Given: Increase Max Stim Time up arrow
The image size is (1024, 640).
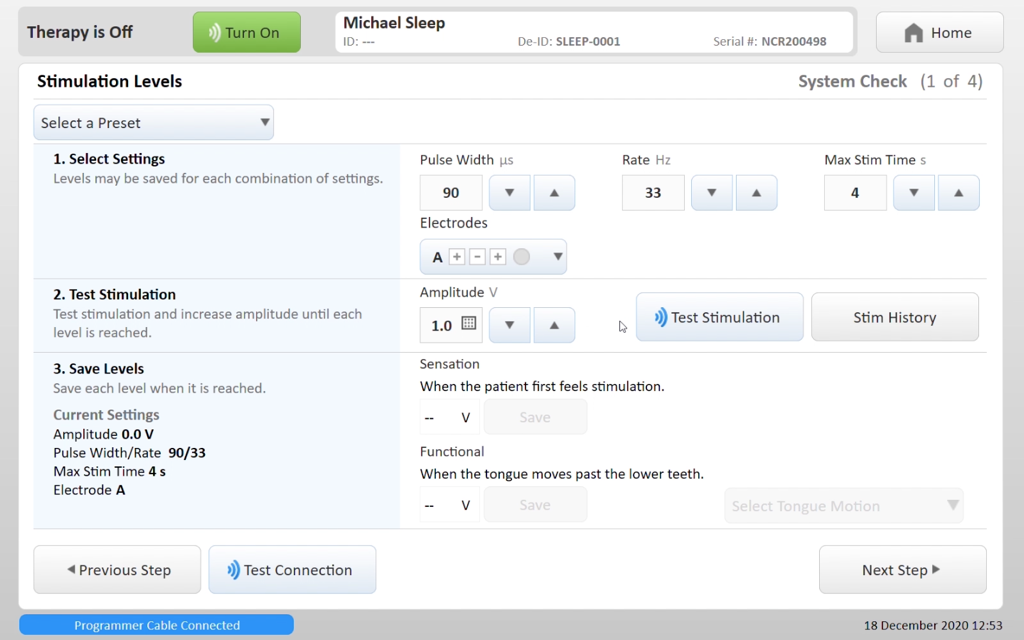Looking at the screenshot, I should [958, 193].
